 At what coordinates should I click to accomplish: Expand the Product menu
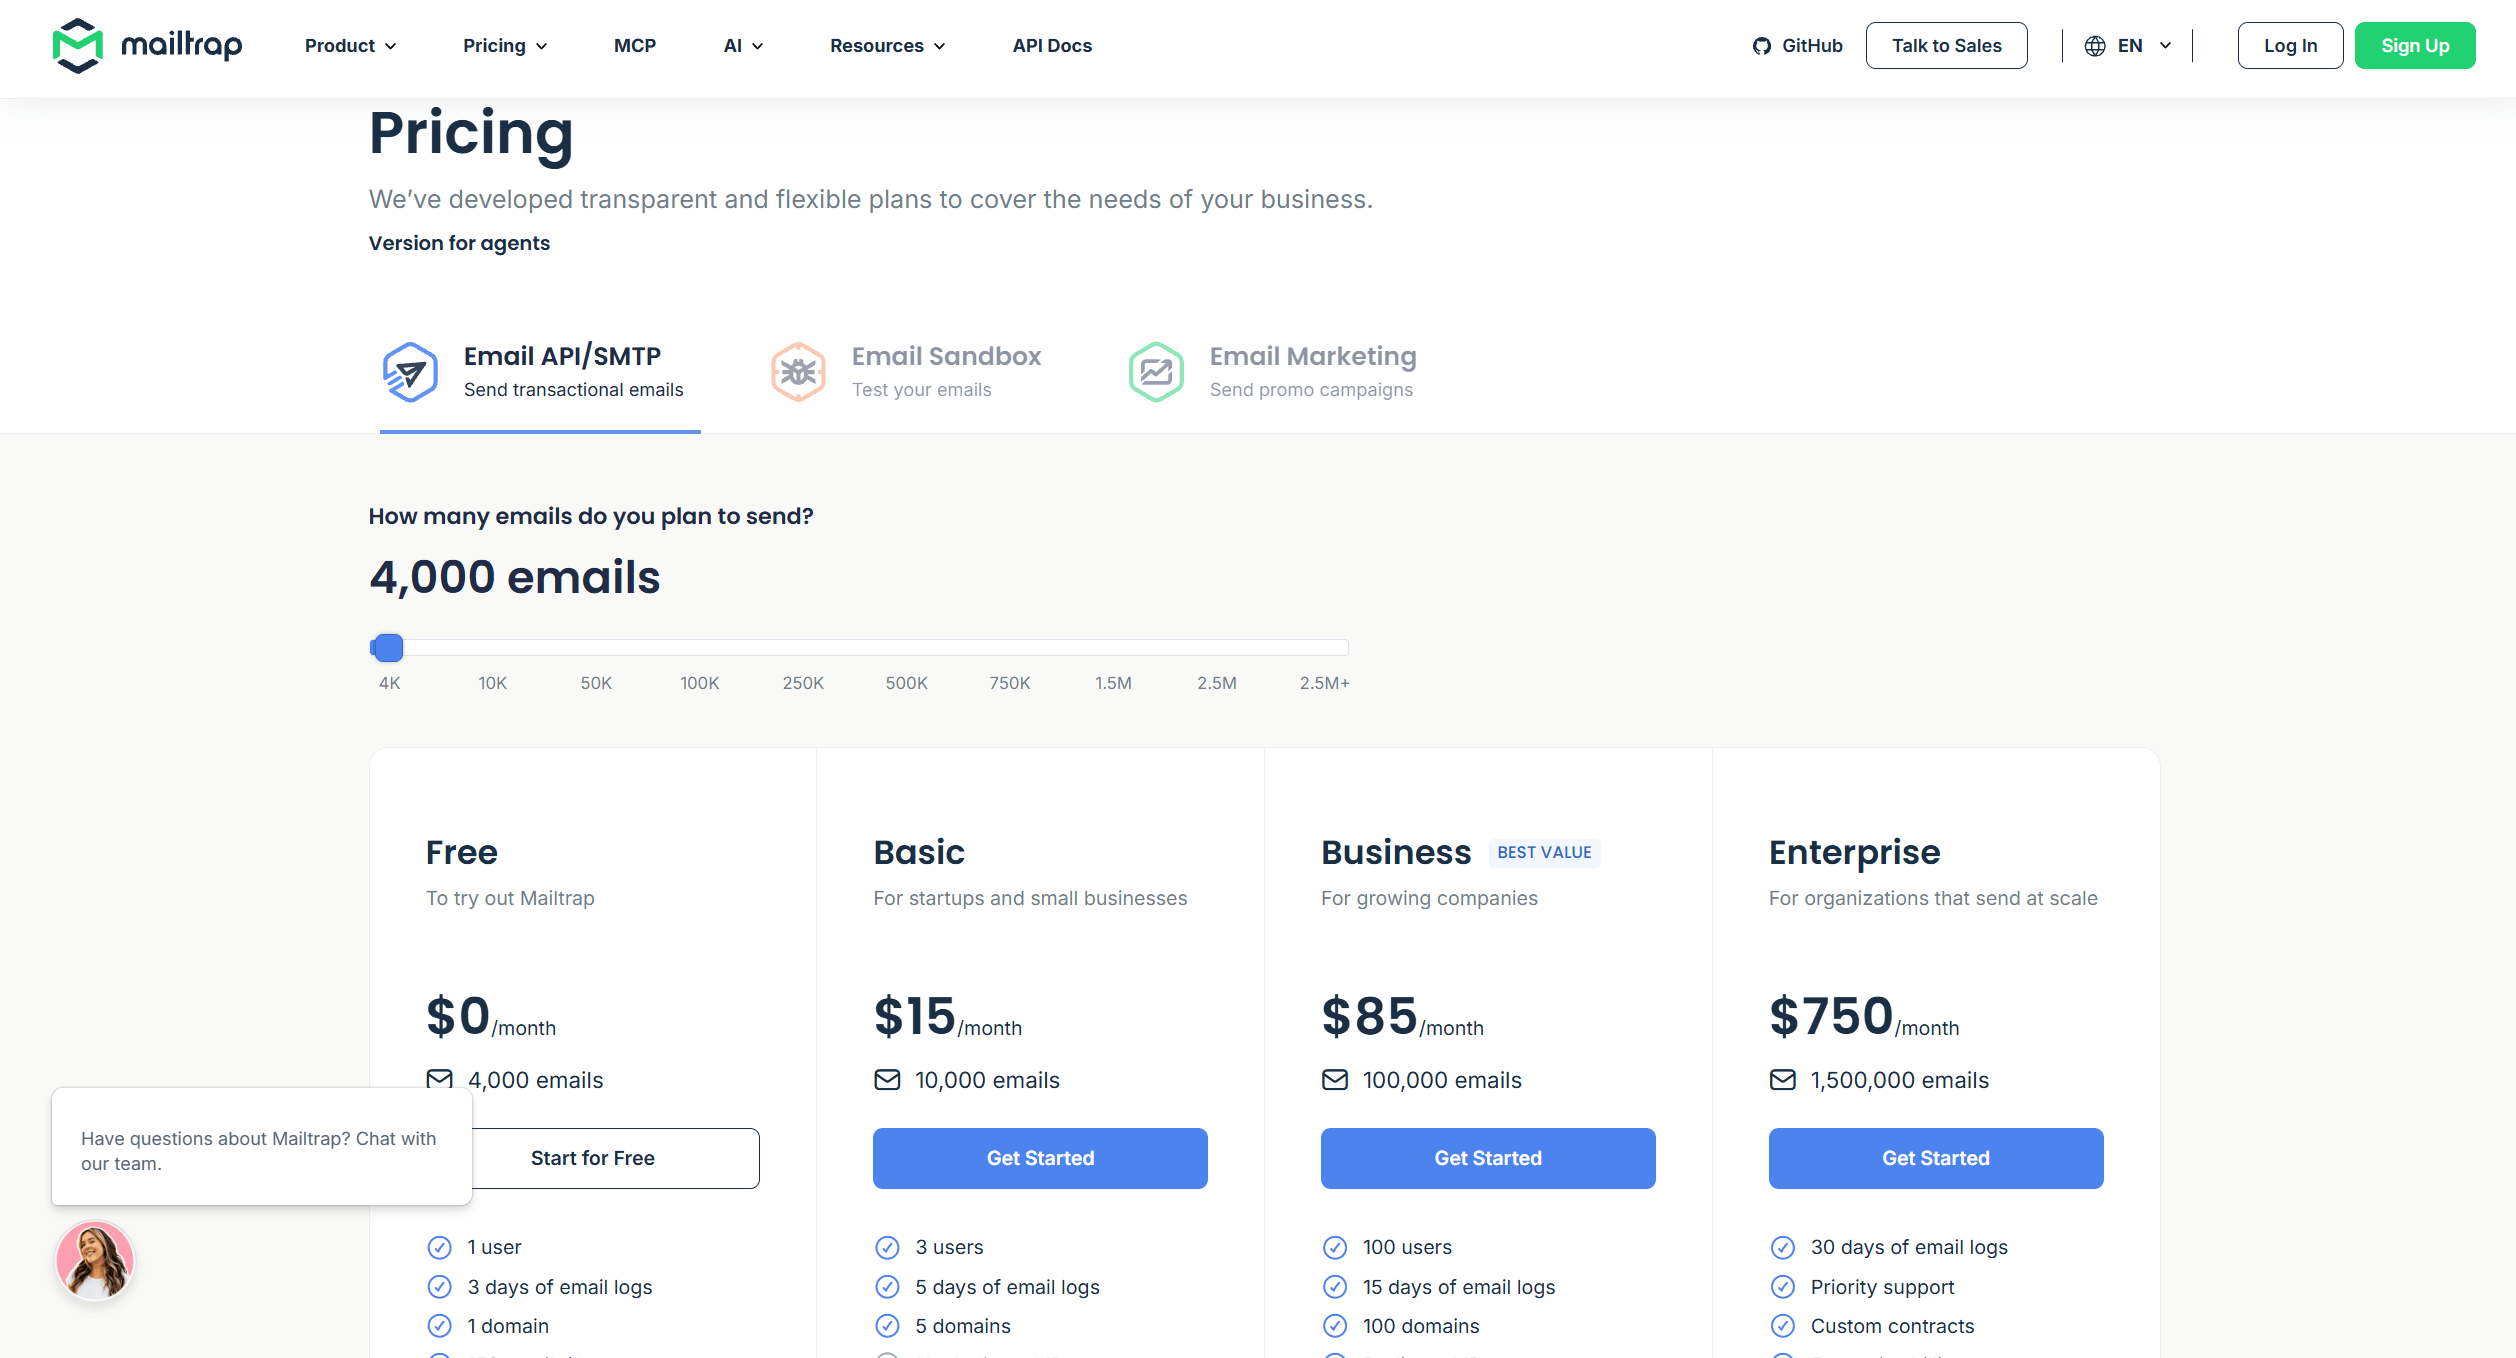coord(350,46)
